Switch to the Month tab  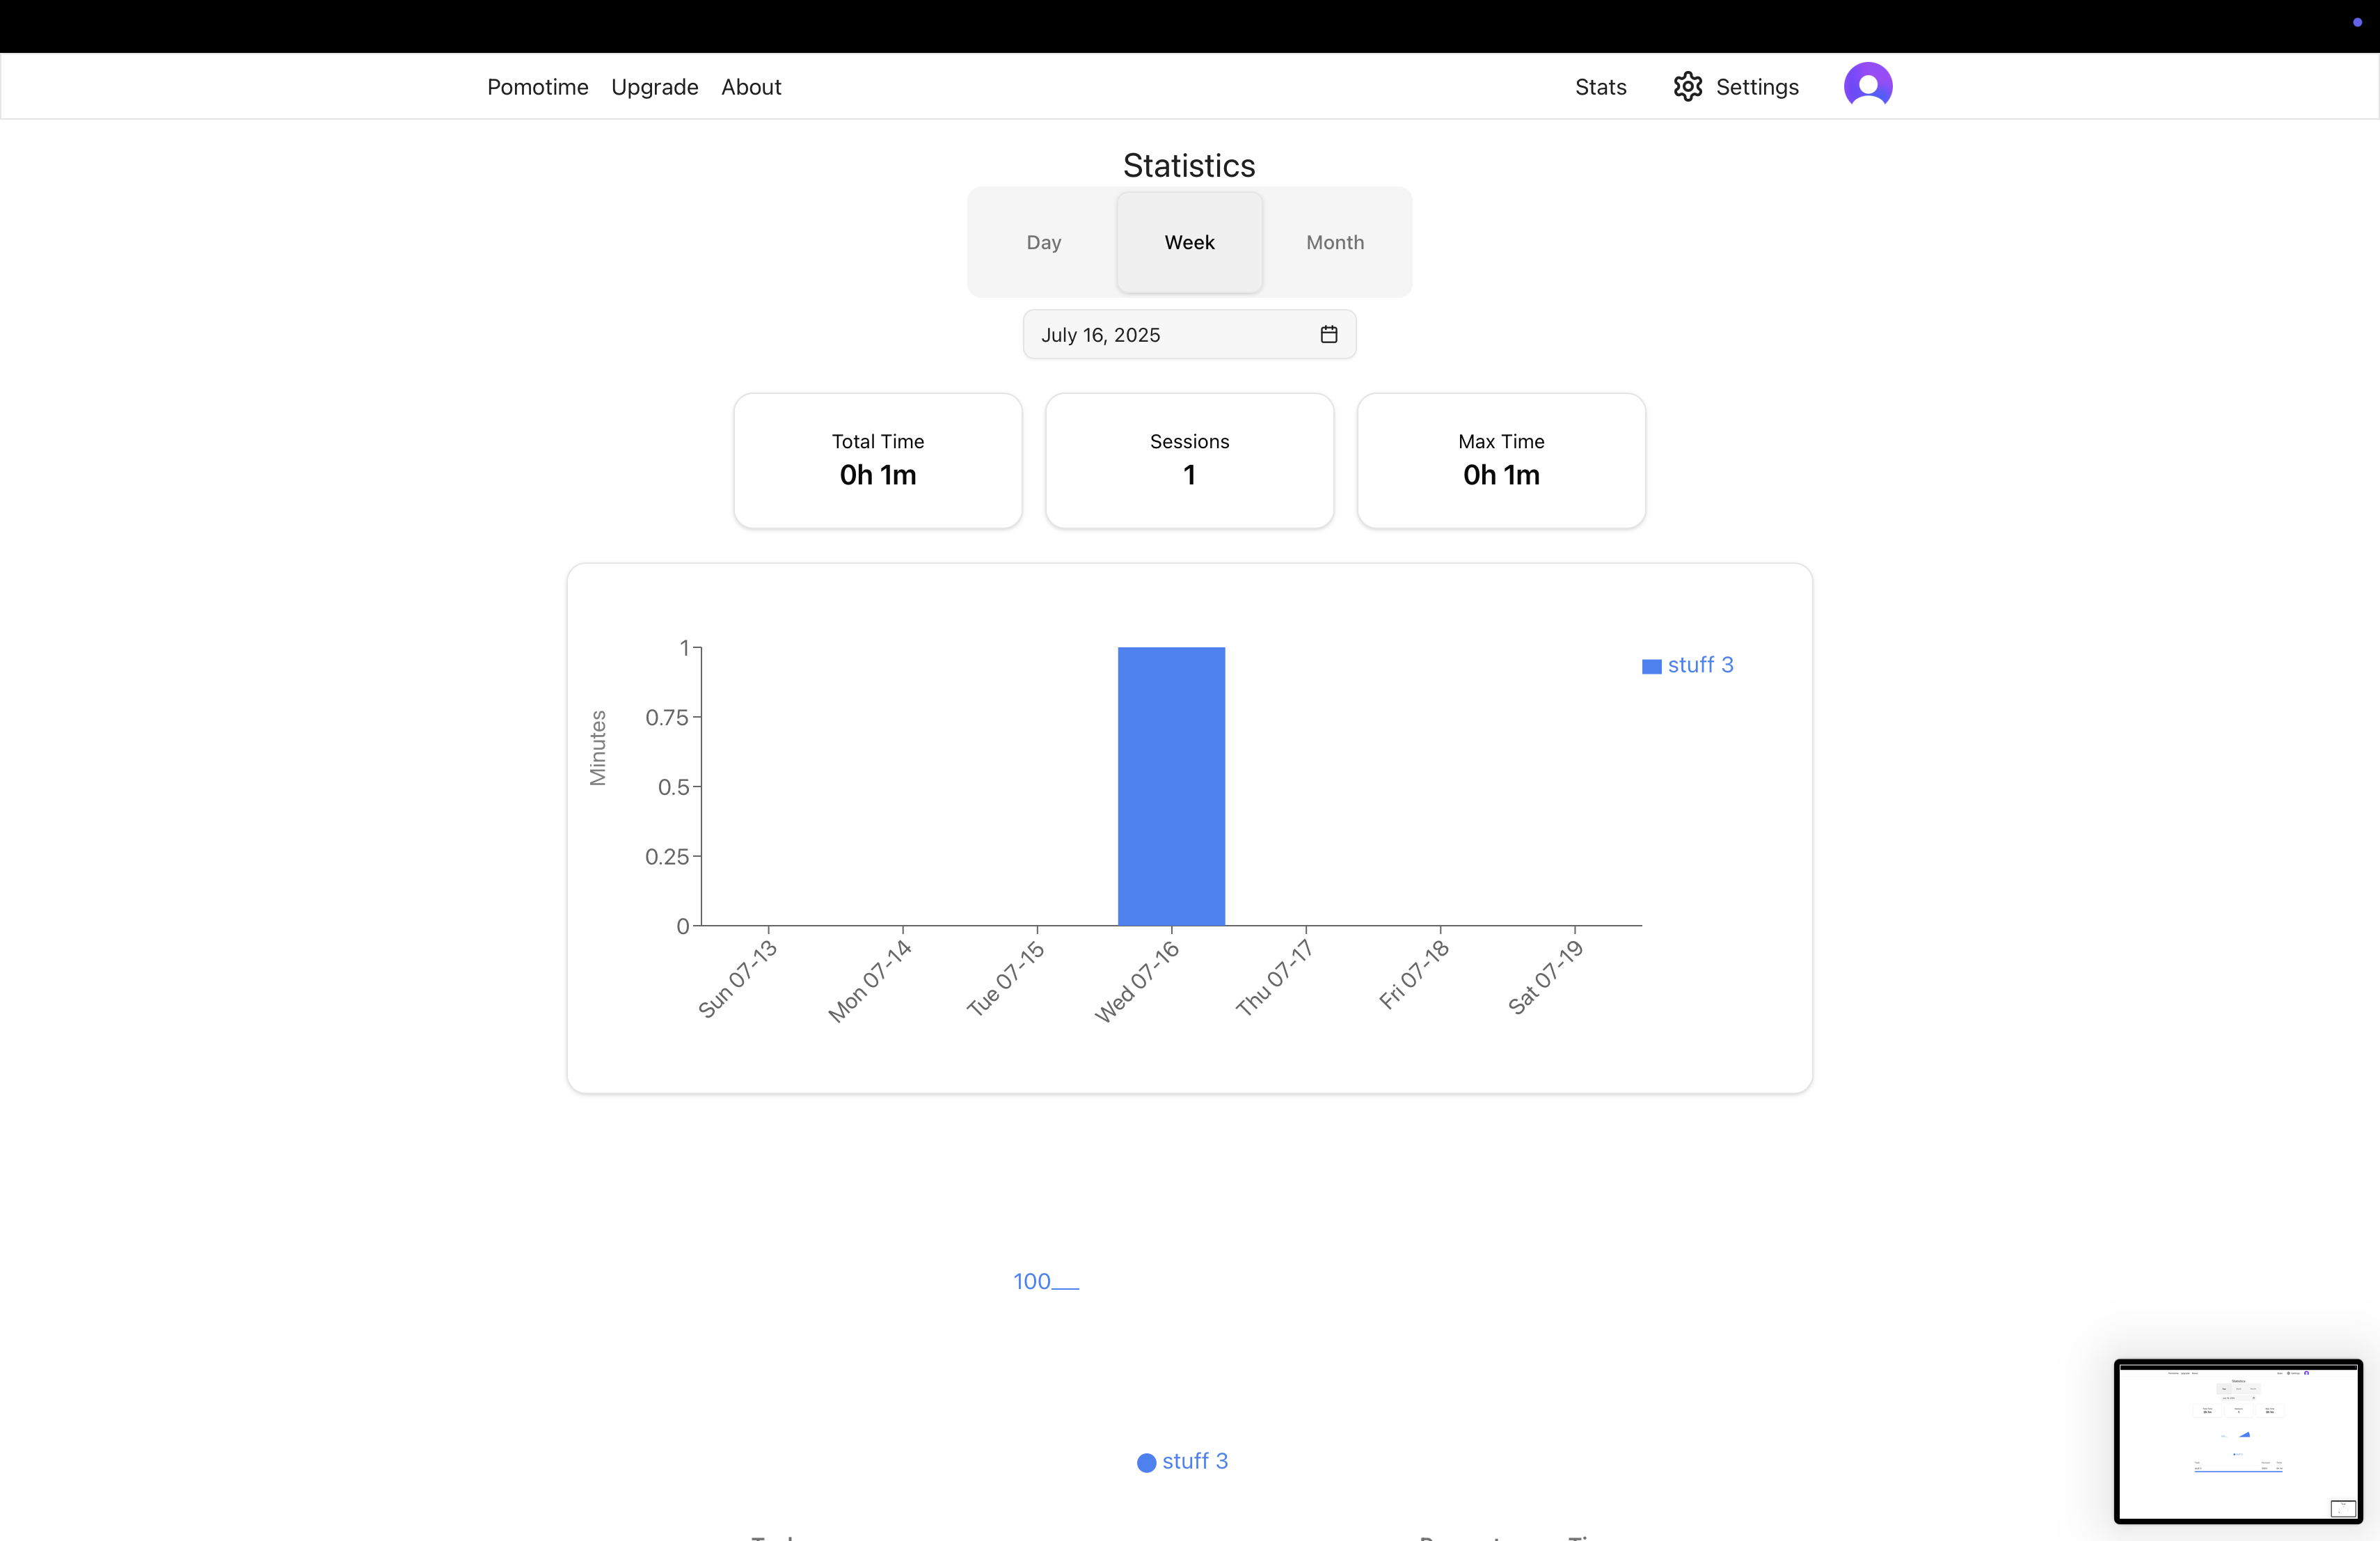(1335, 242)
